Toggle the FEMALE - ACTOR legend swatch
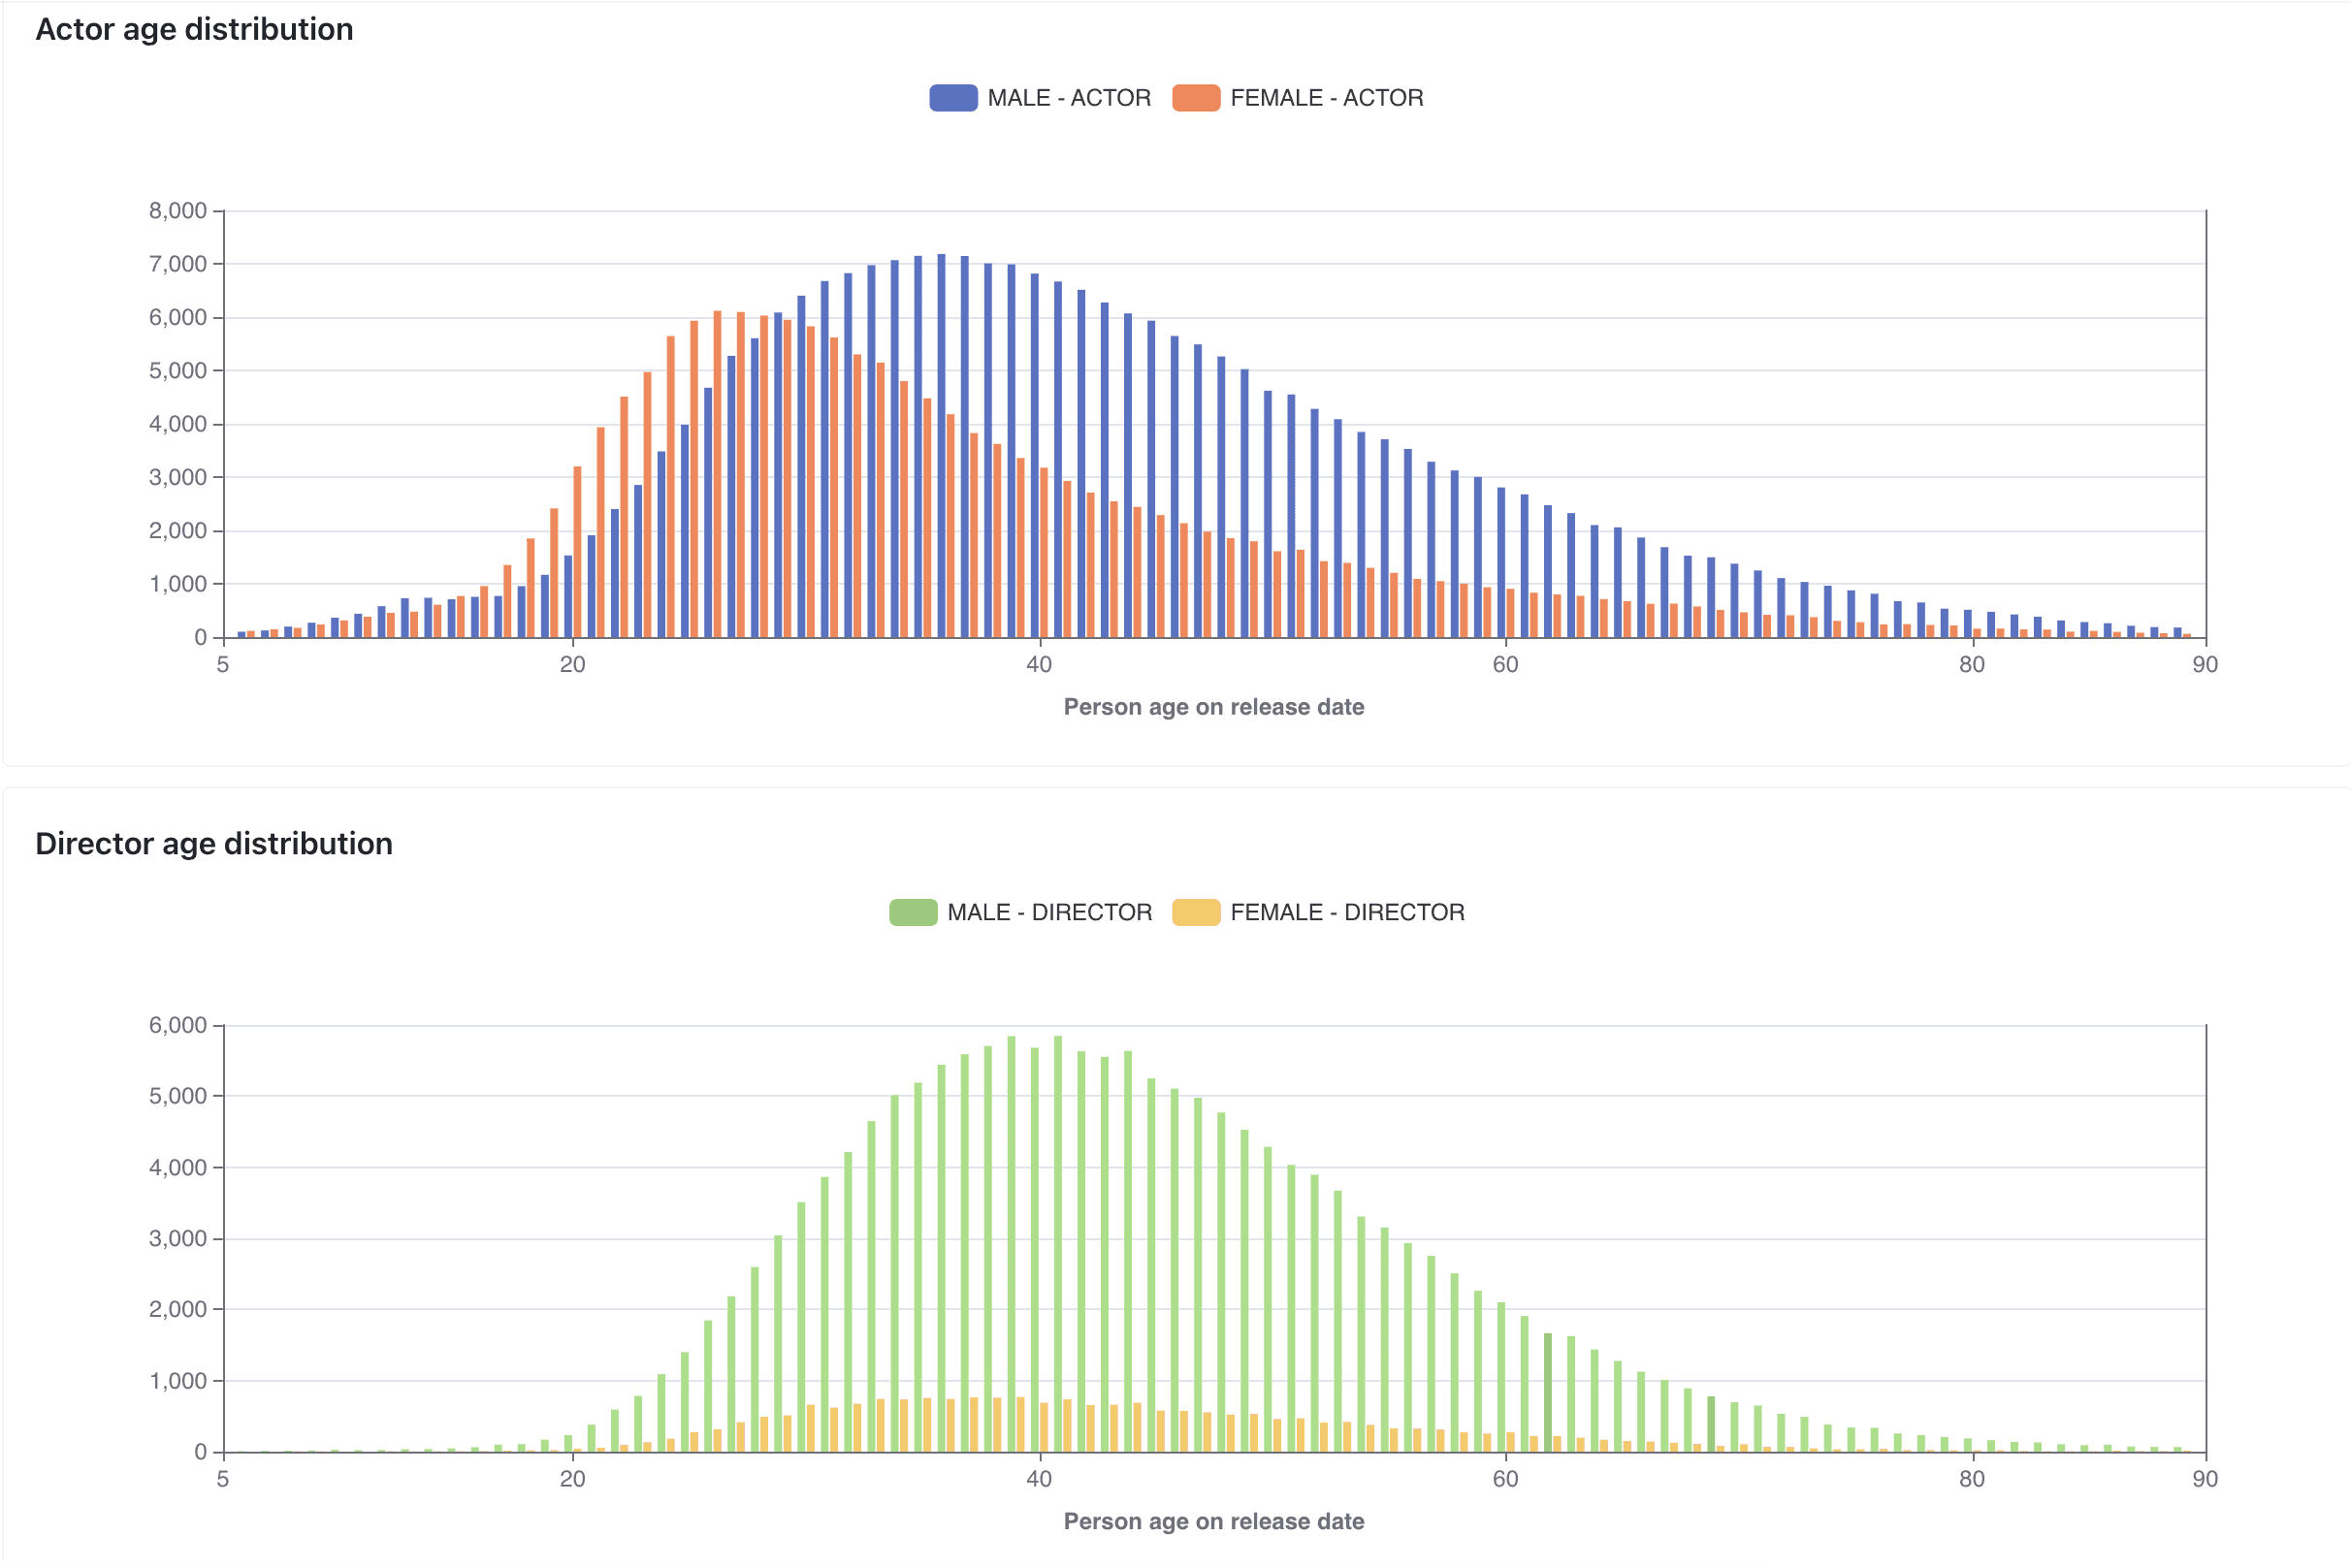The width and height of the screenshot is (2351, 1568). pyautogui.click(x=1196, y=98)
